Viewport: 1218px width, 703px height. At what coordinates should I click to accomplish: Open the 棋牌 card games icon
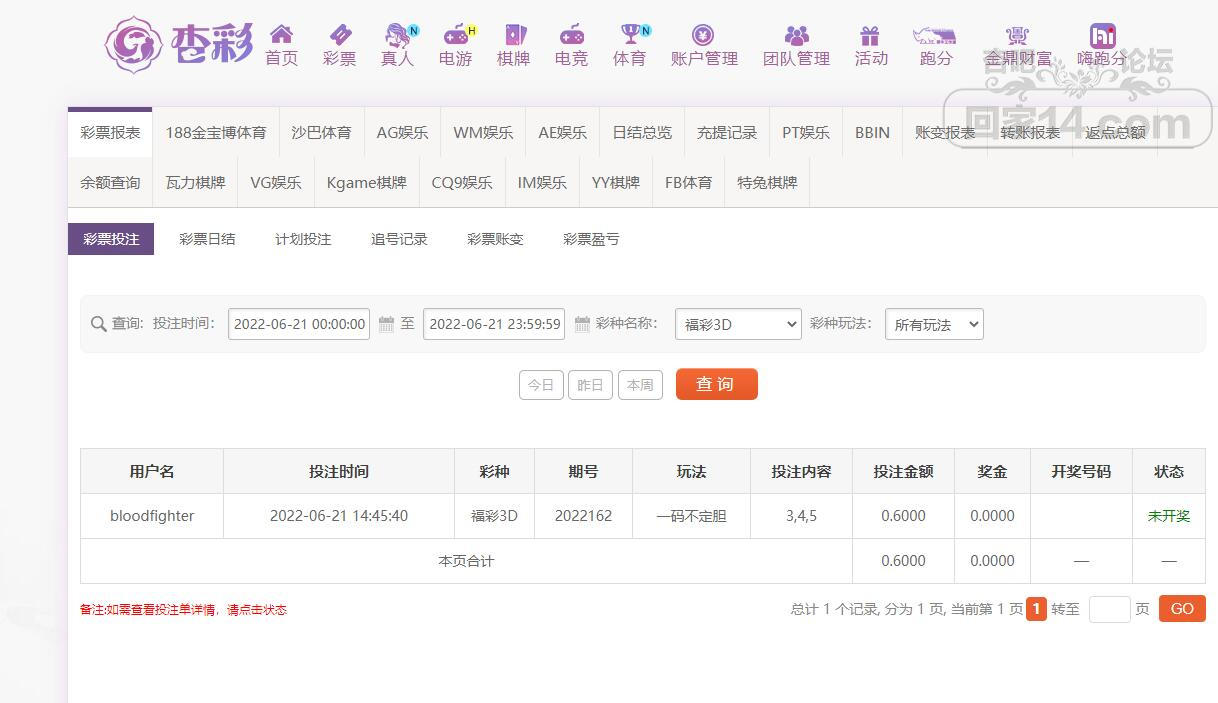(513, 36)
